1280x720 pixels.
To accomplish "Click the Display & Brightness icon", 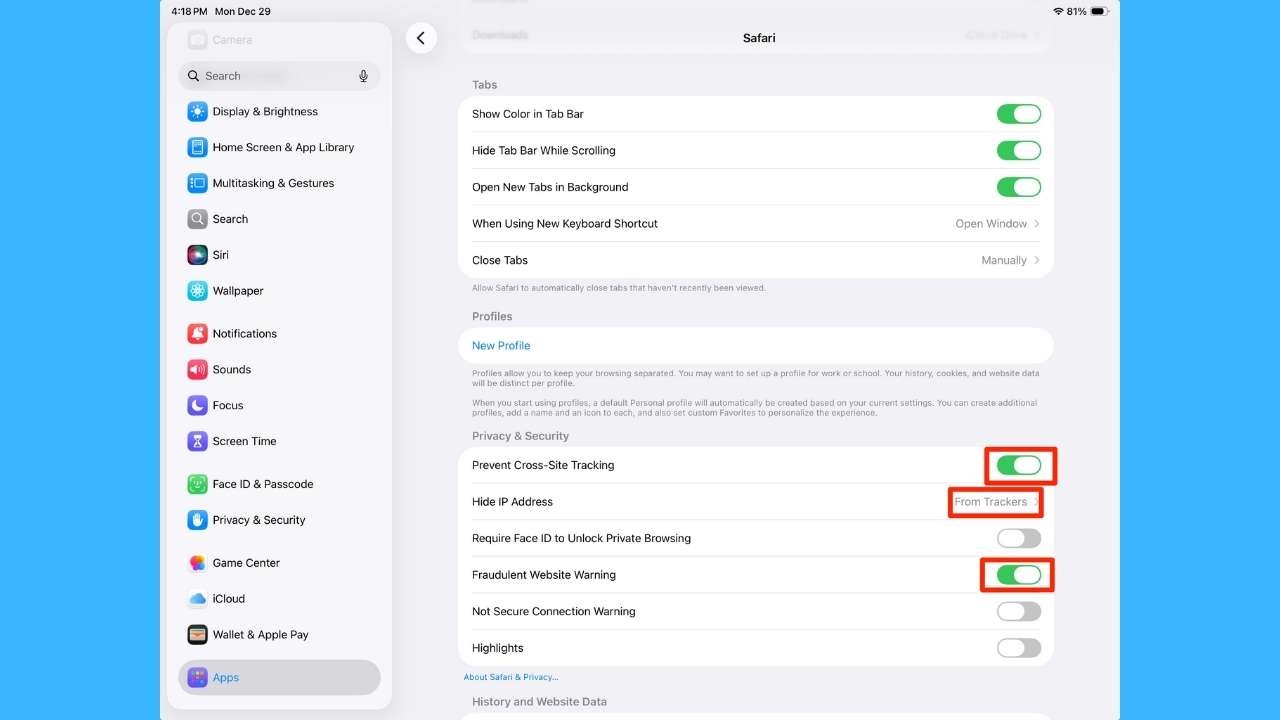I will tap(197, 112).
